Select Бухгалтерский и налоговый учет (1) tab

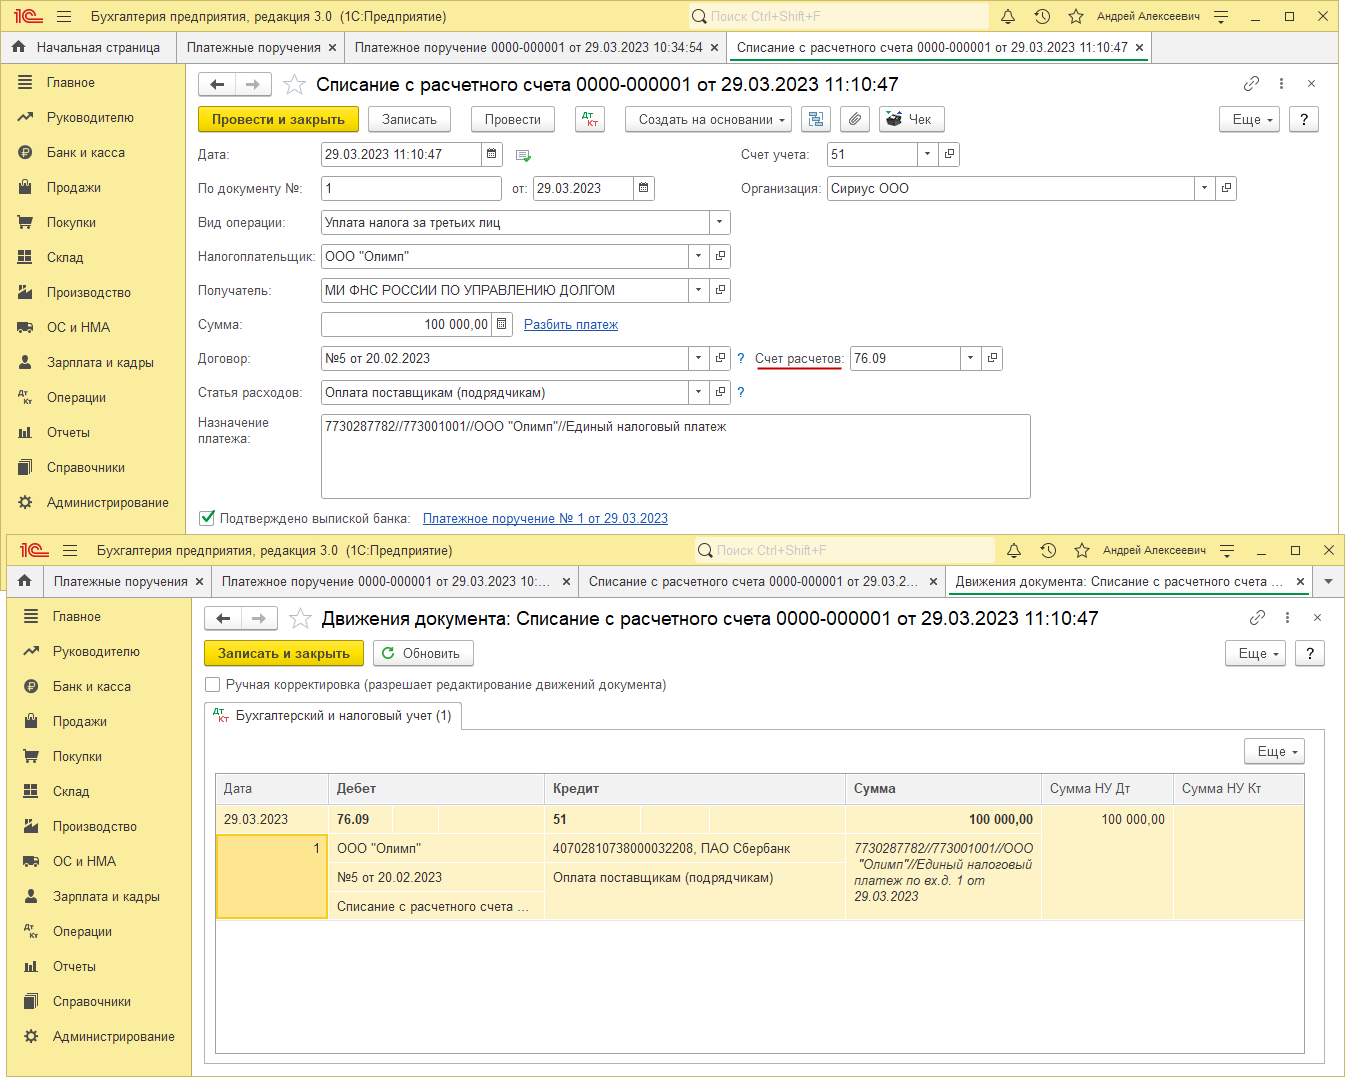click(x=333, y=716)
